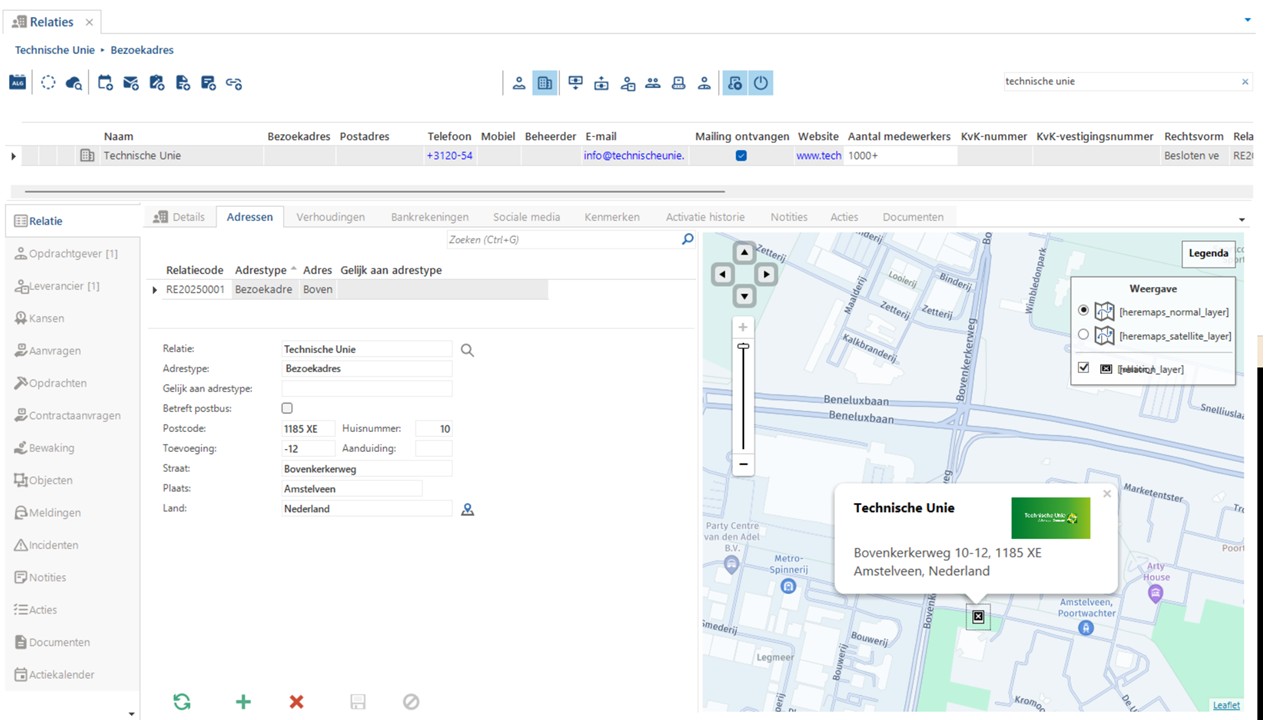Toggle the Mailing ontvangen checkbox

(741, 156)
